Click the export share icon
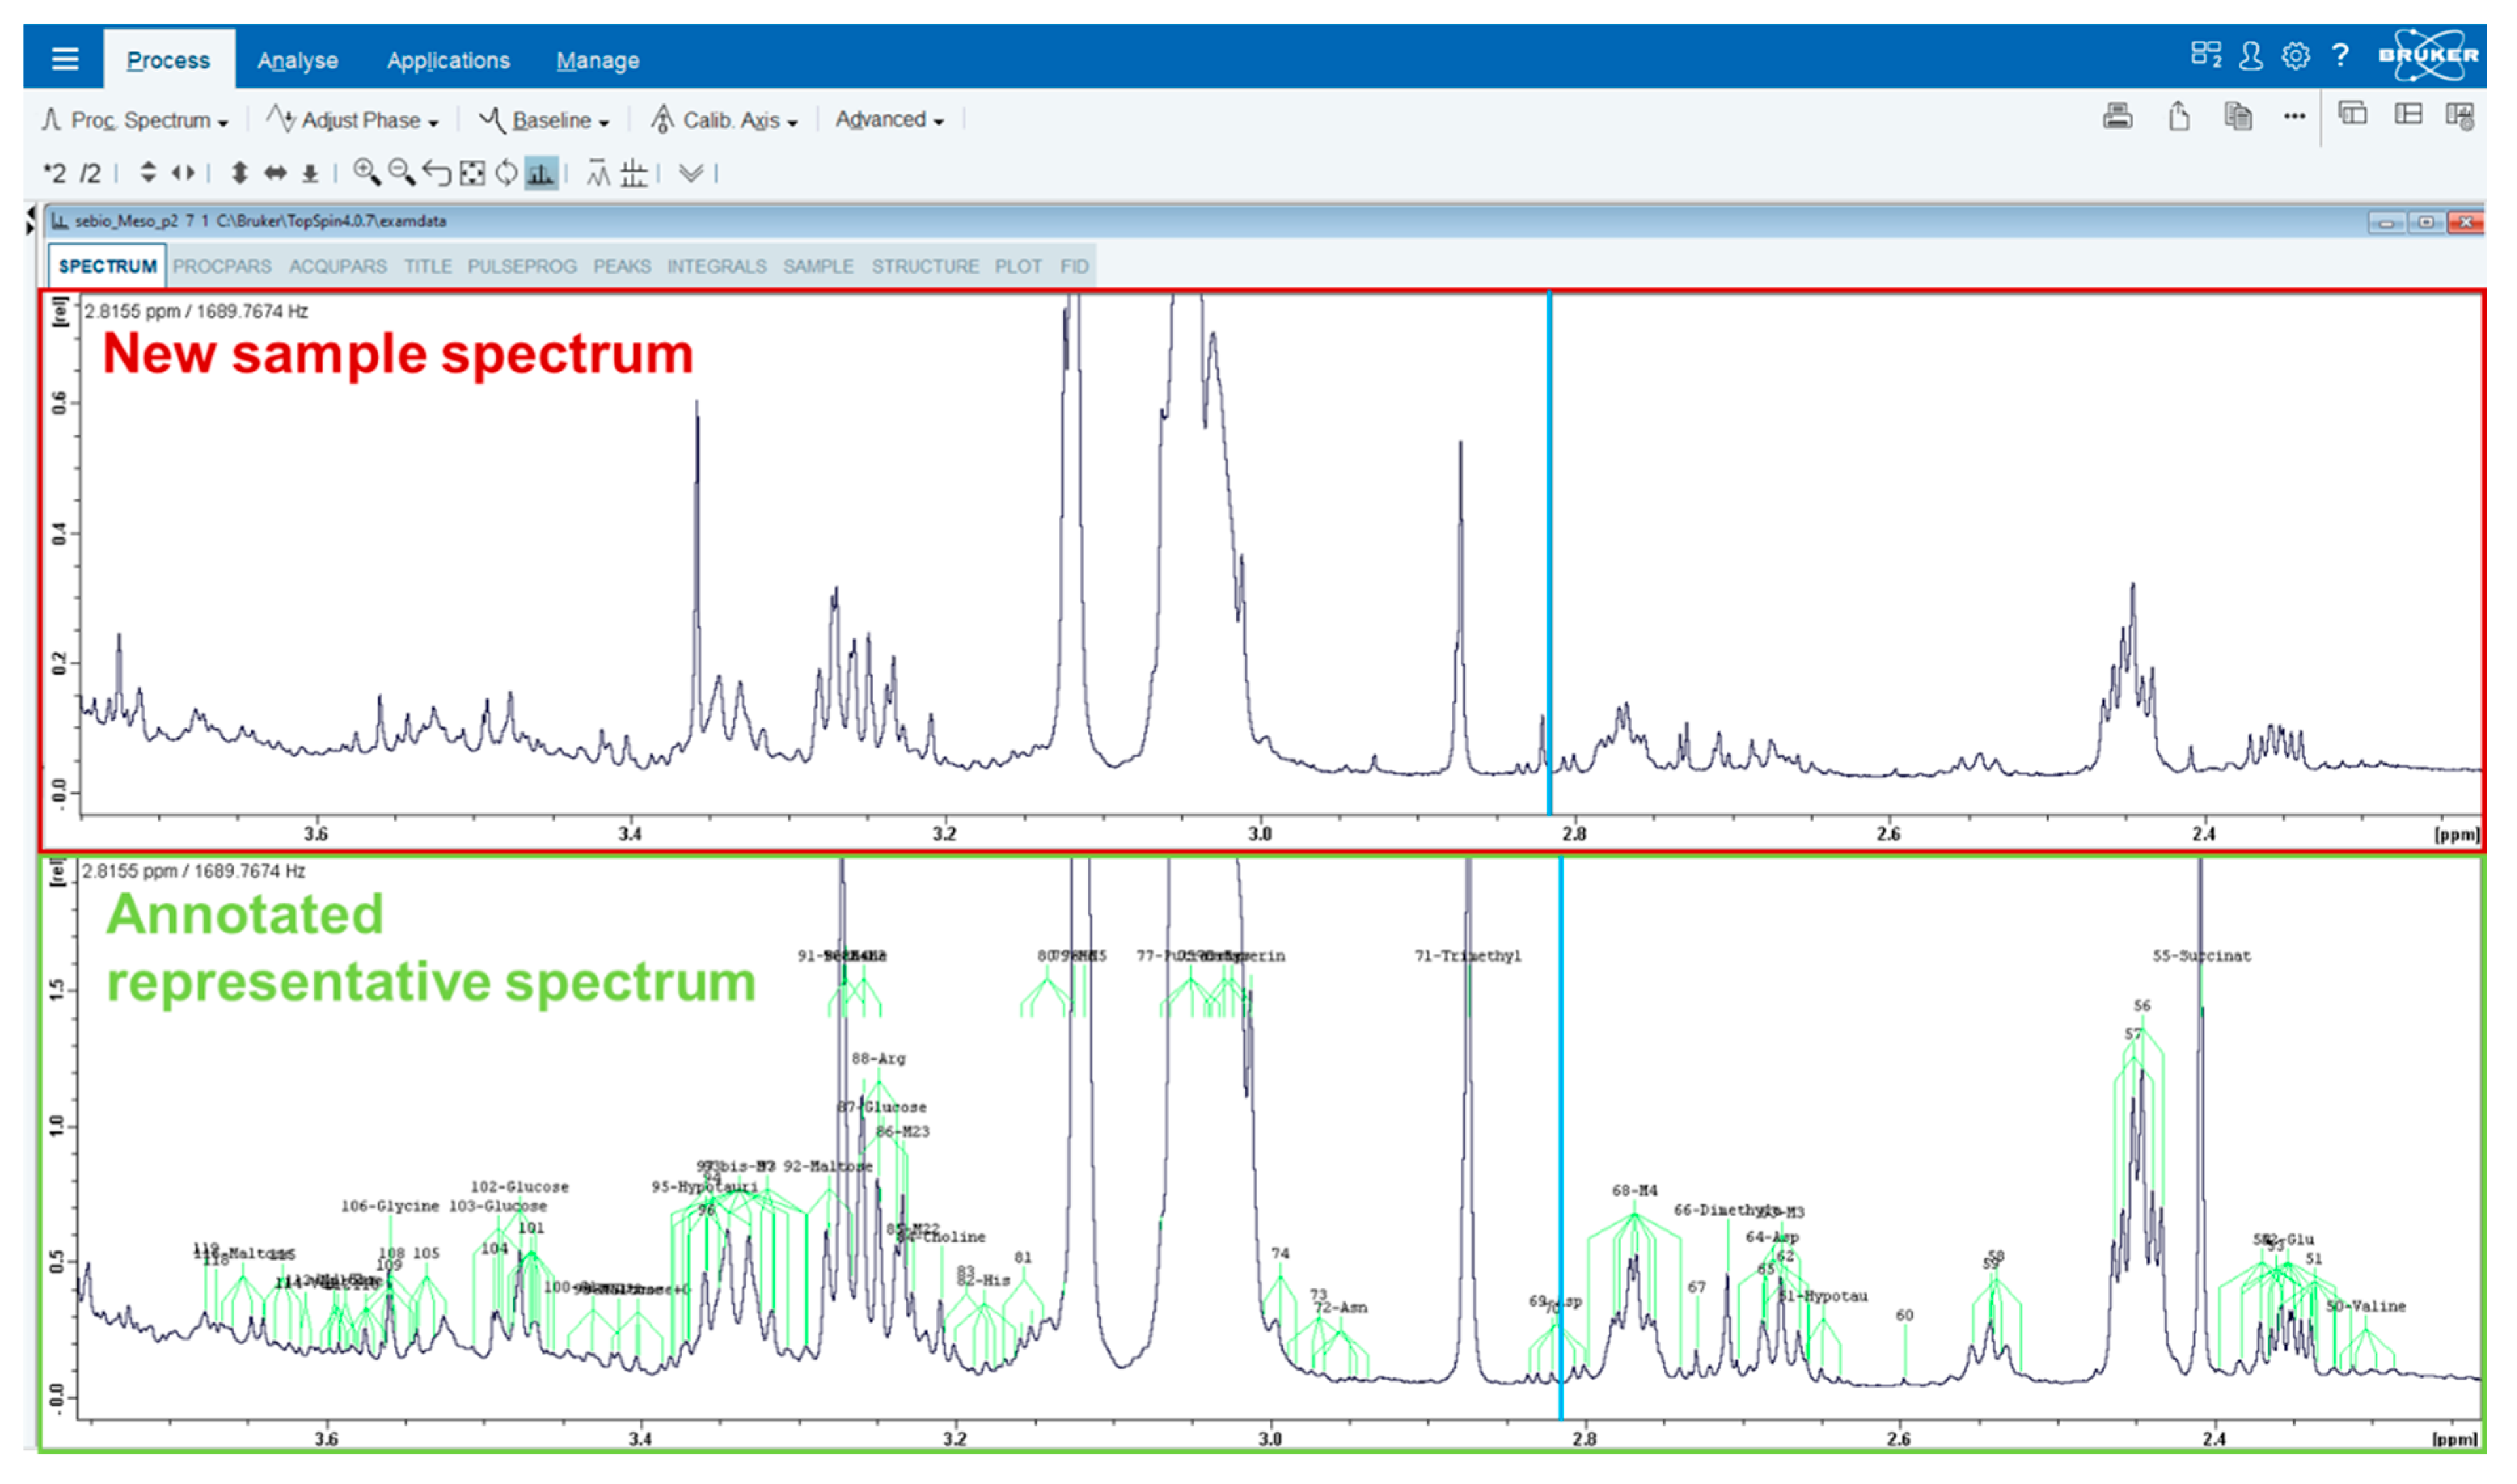2517x1484 pixels. click(2178, 117)
